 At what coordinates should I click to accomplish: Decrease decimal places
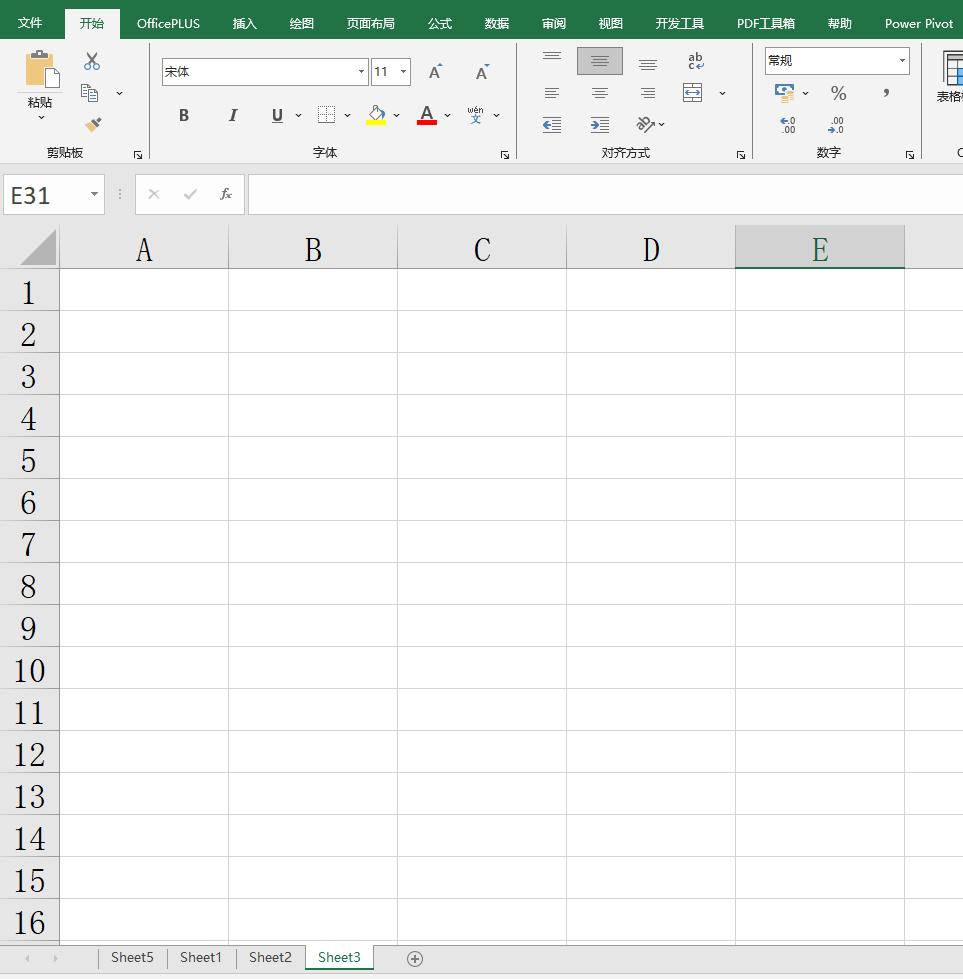pyautogui.click(x=836, y=125)
